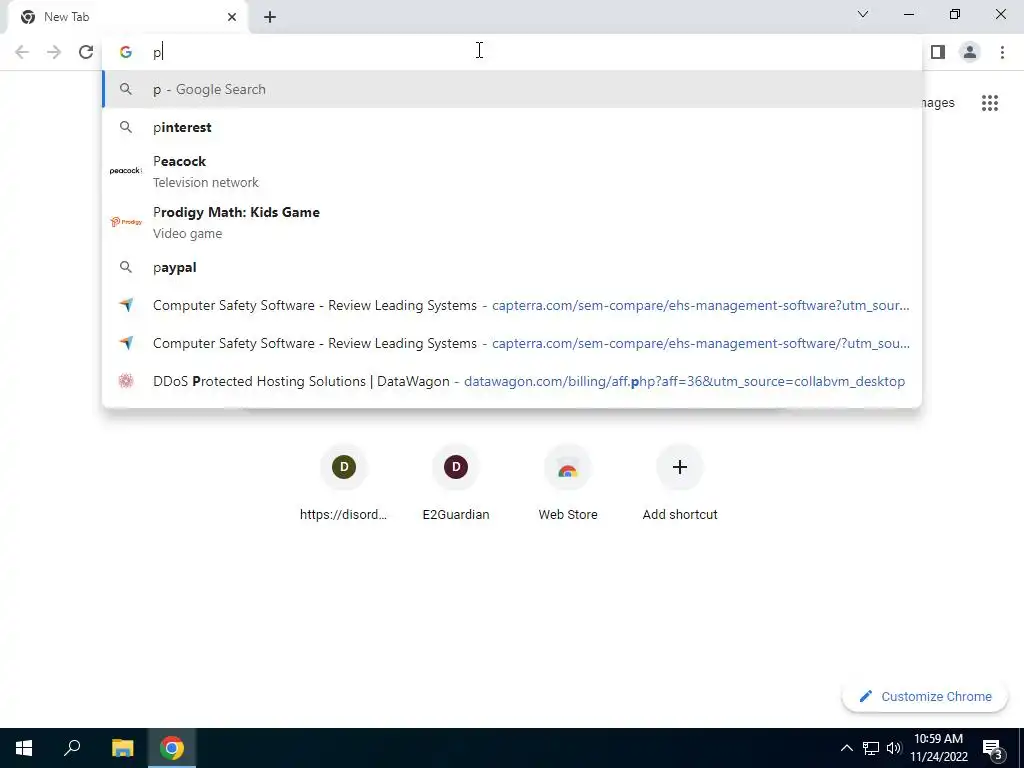1024x768 pixels.
Task: Click the forward navigation arrow
Action: click(x=54, y=52)
